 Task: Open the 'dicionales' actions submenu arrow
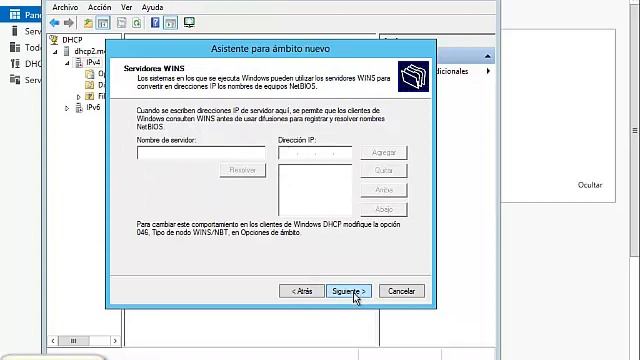click(488, 71)
